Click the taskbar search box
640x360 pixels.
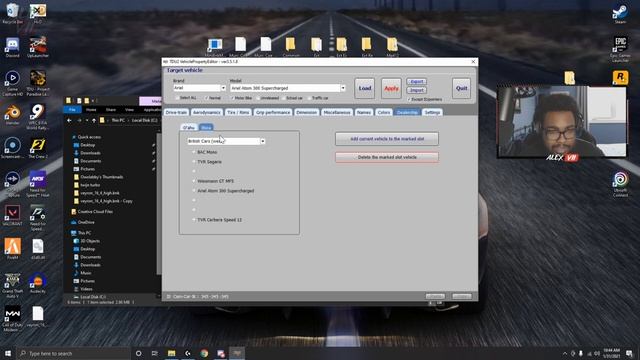tap(73, 353)
